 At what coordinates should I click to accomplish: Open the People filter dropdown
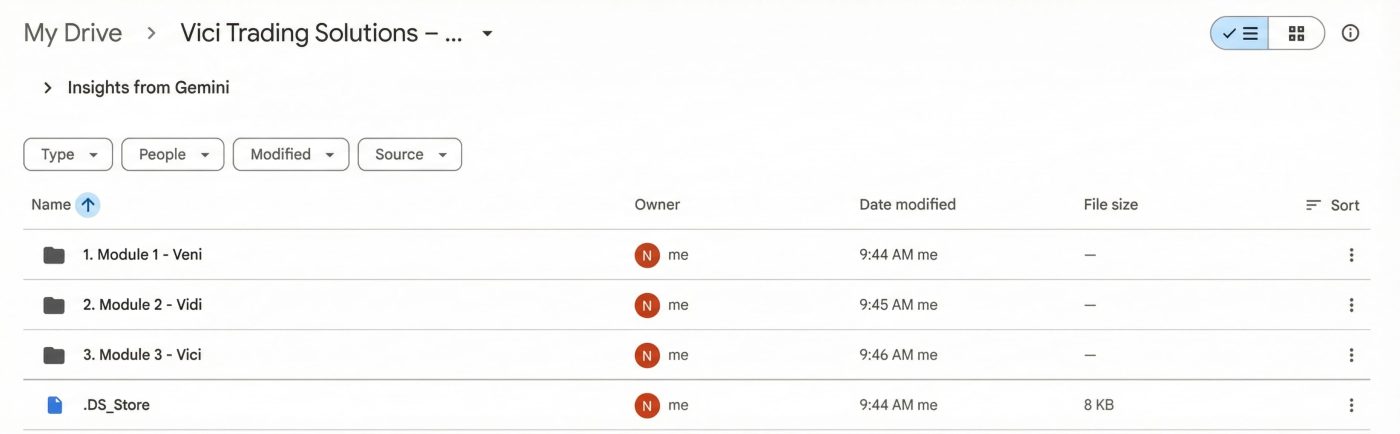pyautogui.click(x=172, y=155)
